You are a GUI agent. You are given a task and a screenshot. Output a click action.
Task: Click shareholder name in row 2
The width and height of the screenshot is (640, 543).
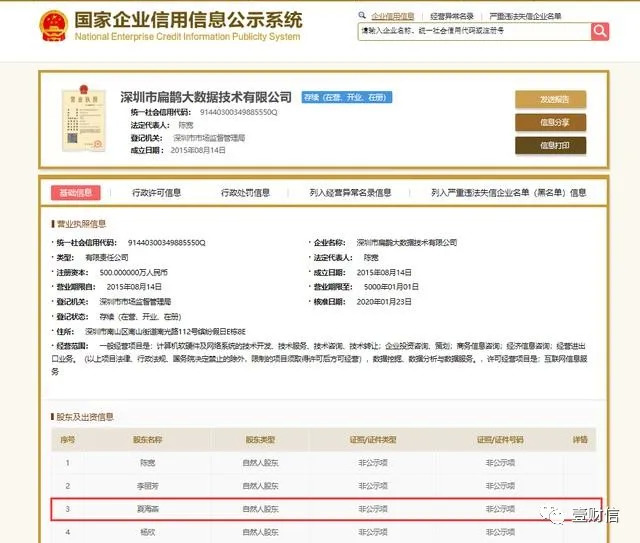click(x=147, y=486)
